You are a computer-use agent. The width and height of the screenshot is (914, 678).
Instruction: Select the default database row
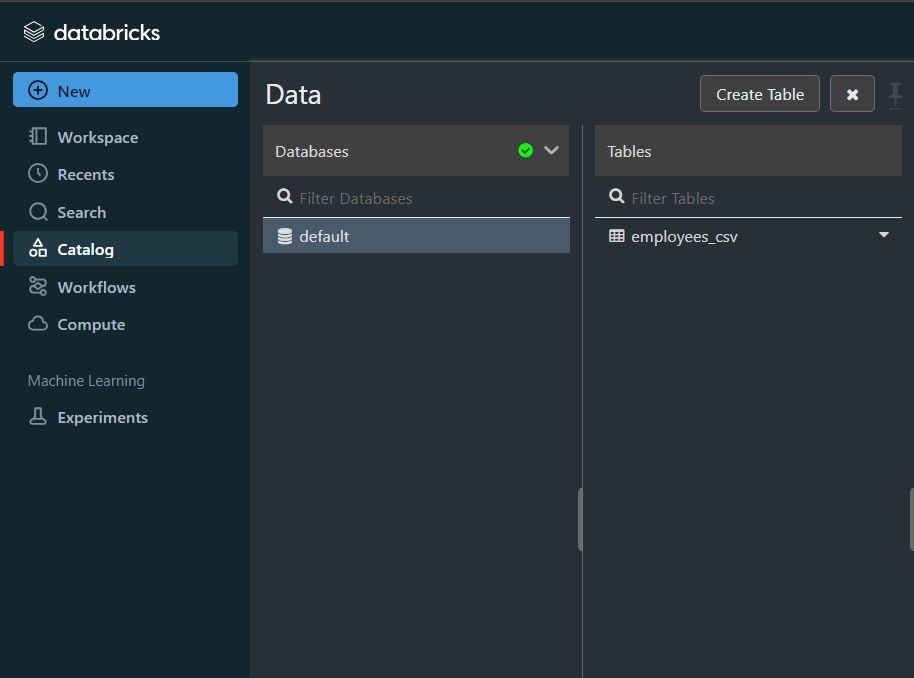416,236
